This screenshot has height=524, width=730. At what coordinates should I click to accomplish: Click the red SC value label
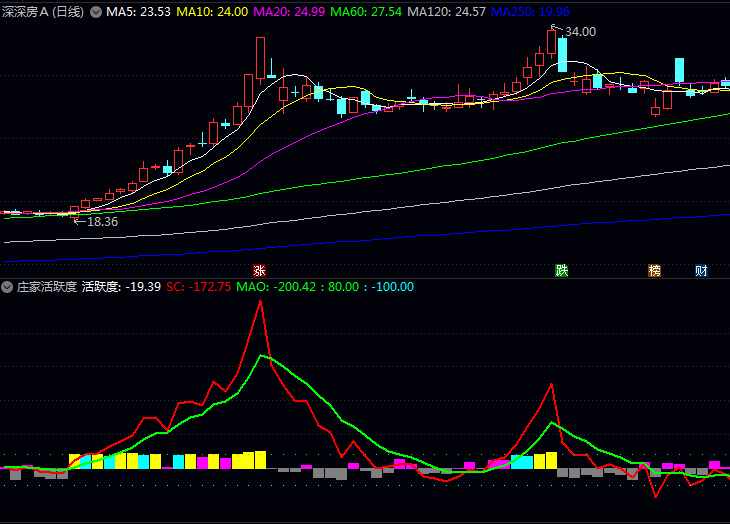pos(199,287)
